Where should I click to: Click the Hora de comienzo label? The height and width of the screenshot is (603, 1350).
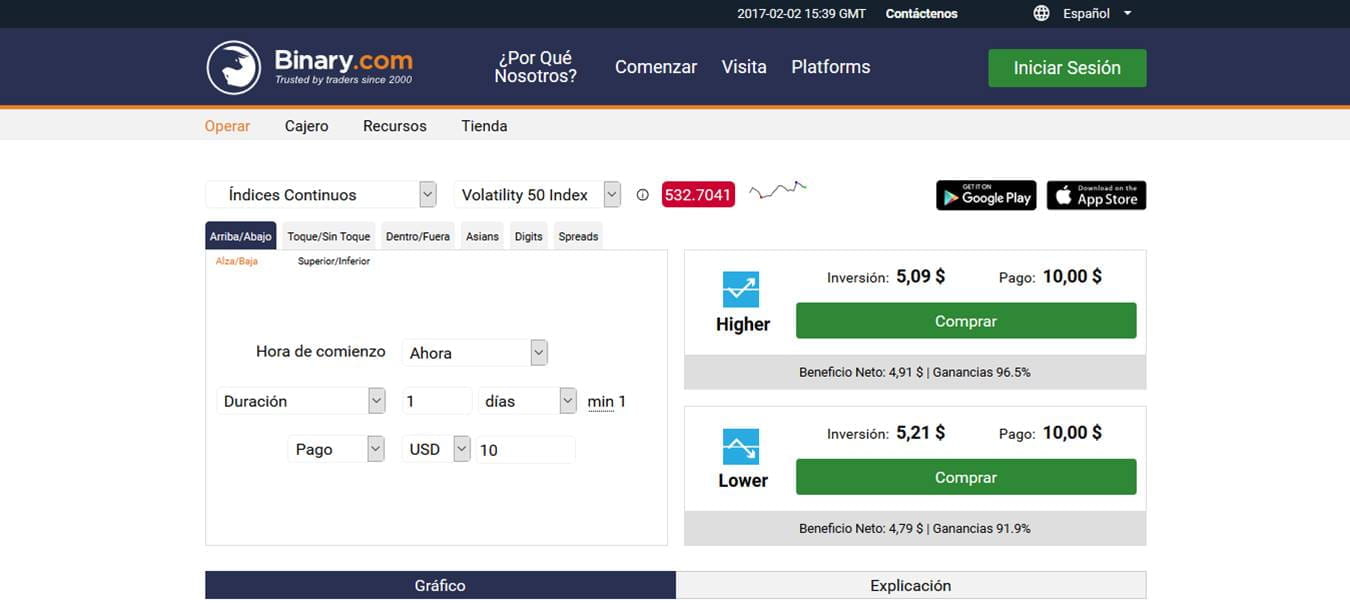point(320,352)
